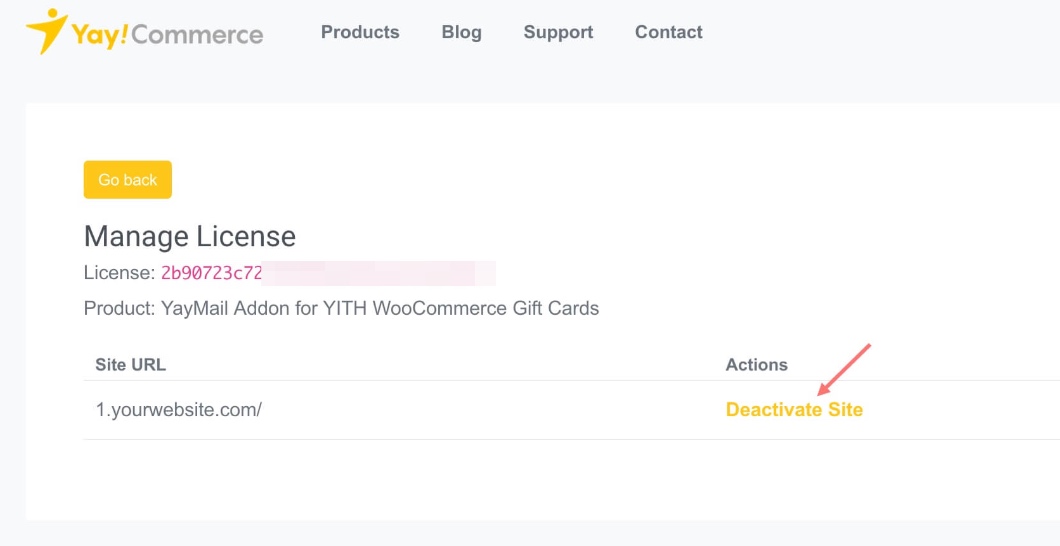Click the Actions column header

pos(756,364)
